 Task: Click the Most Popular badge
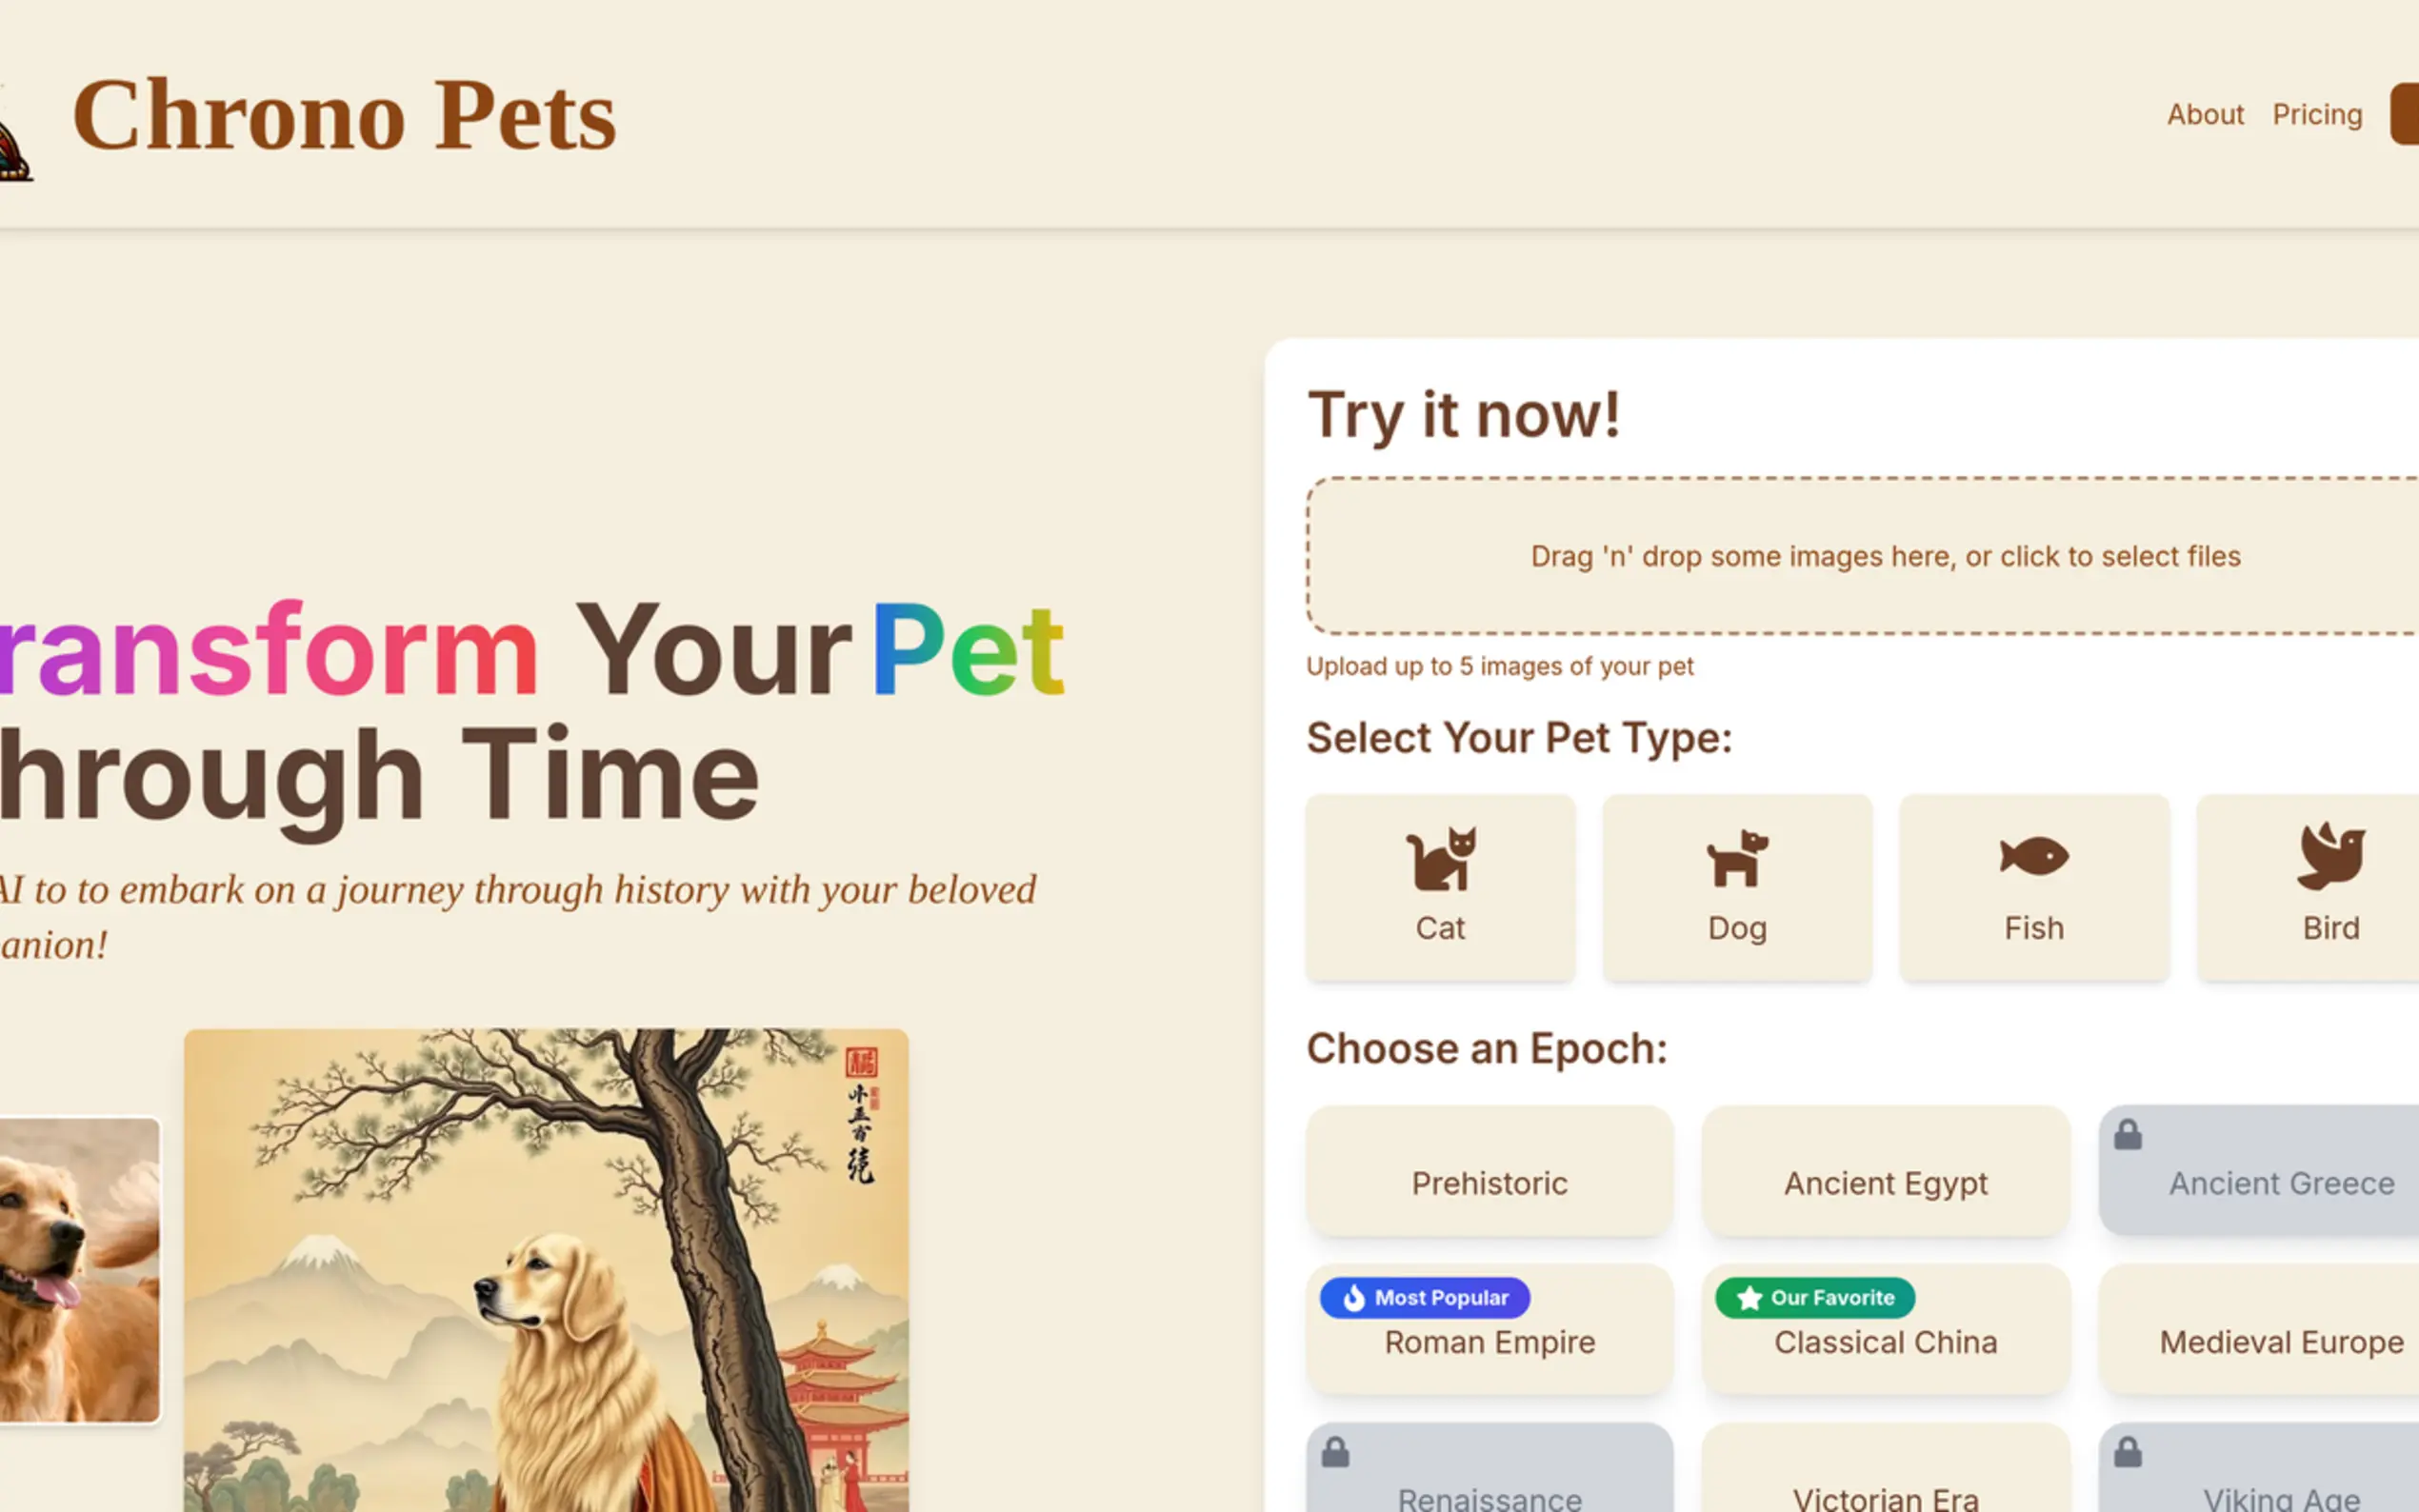1425,1298
